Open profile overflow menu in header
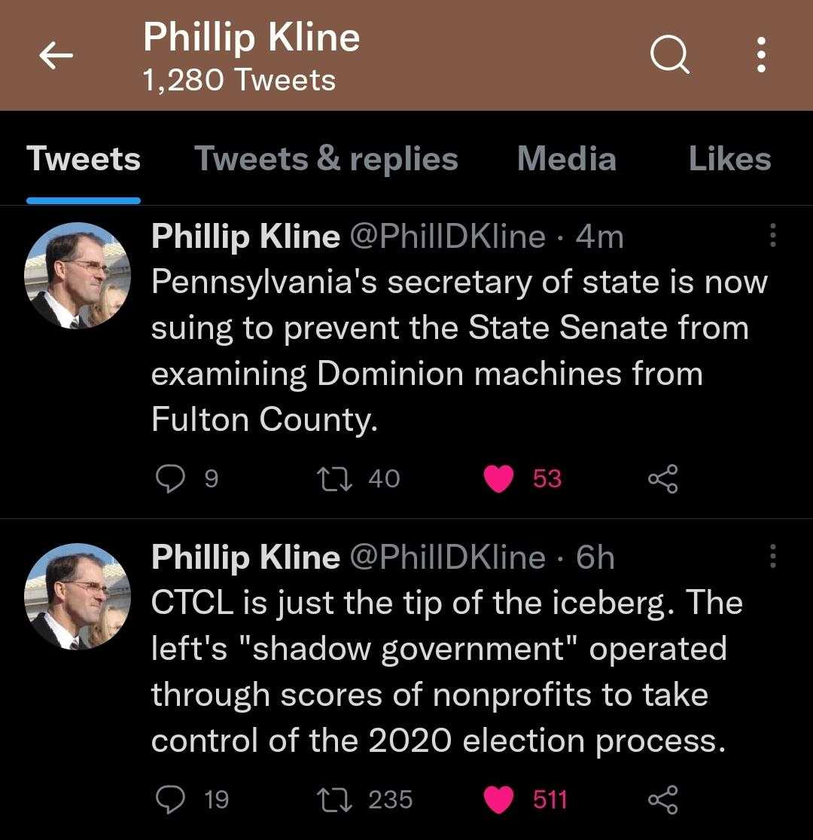The width and height of the screenshot is (813, 840). pyautogui.click(x=761, y=55)
